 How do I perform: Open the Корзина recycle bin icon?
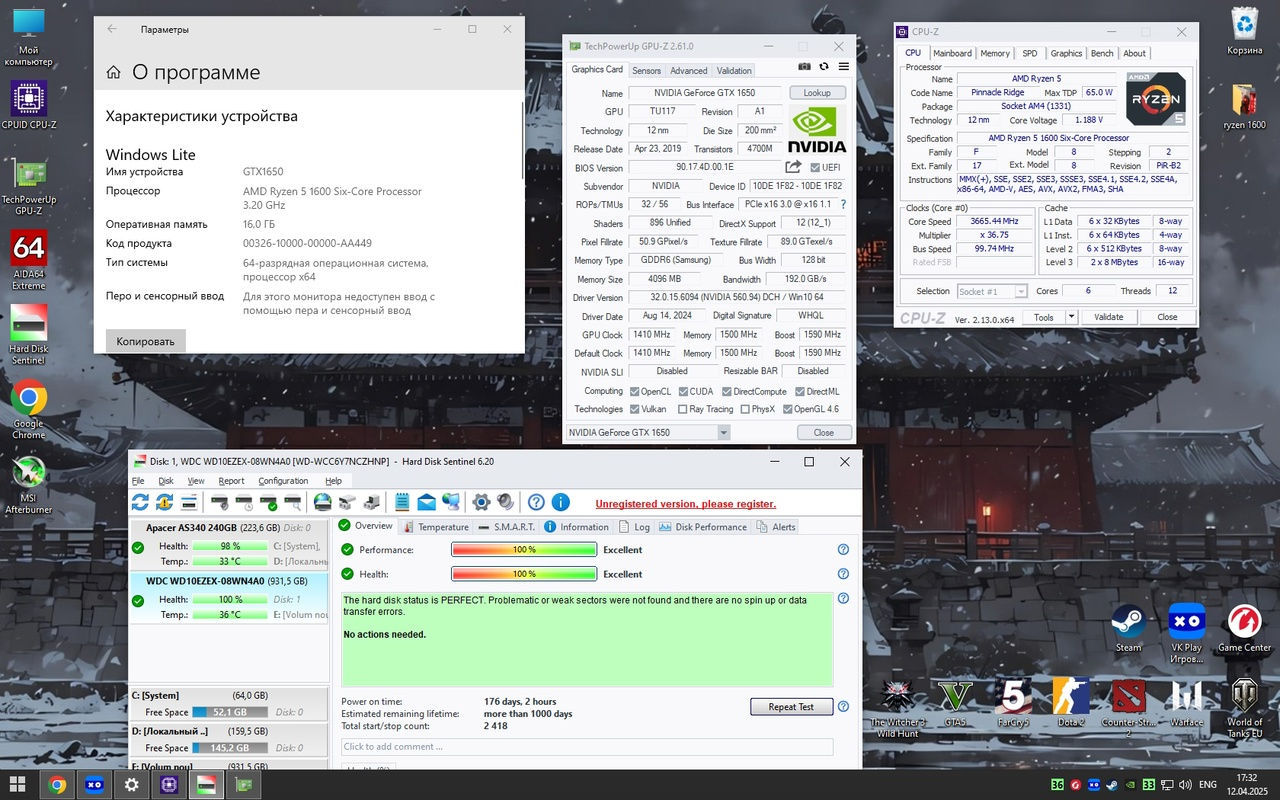point(1244,31)
